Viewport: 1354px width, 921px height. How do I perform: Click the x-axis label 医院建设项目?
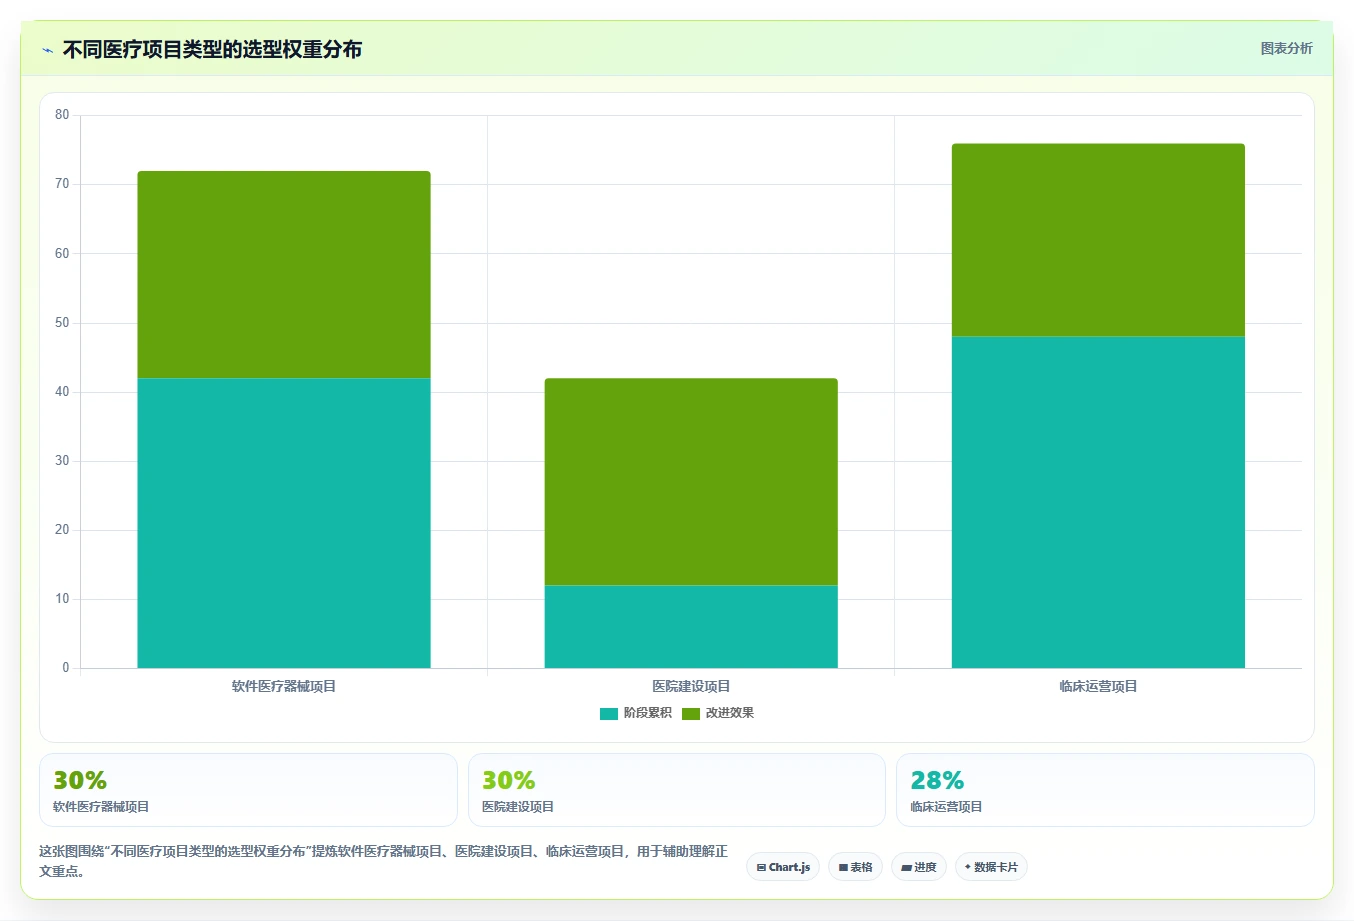click(x=691, y=686)
